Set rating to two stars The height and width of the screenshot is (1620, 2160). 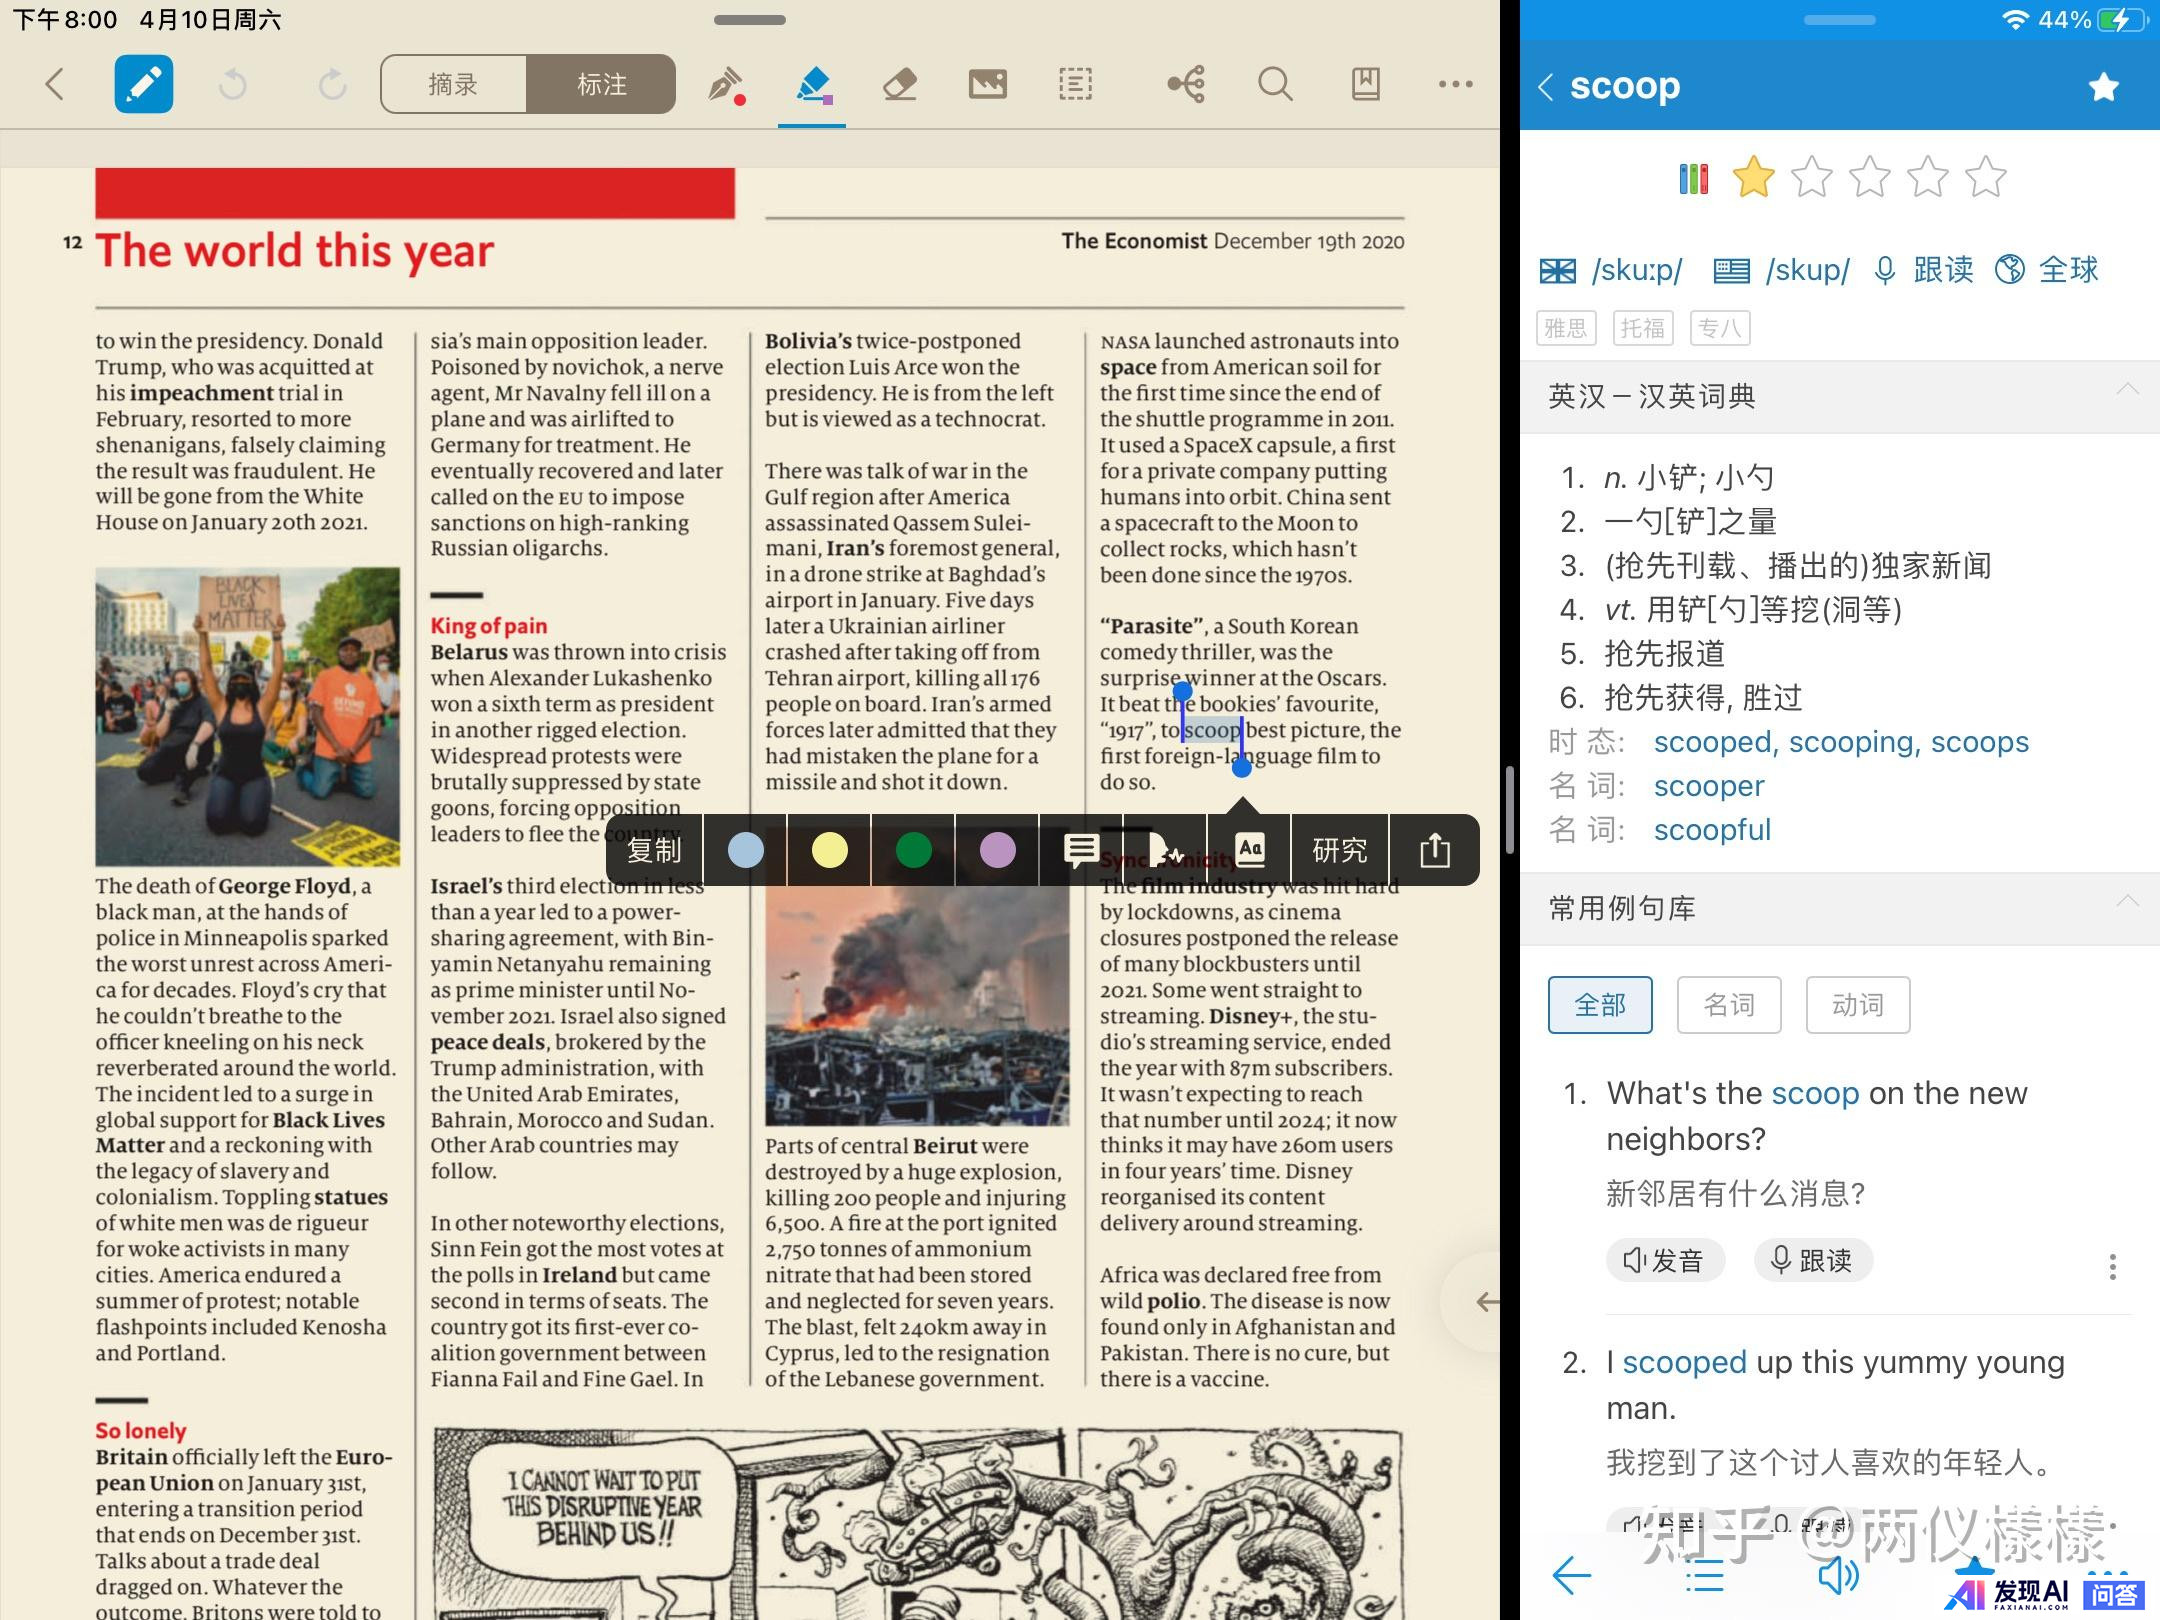coord(1811,178)
